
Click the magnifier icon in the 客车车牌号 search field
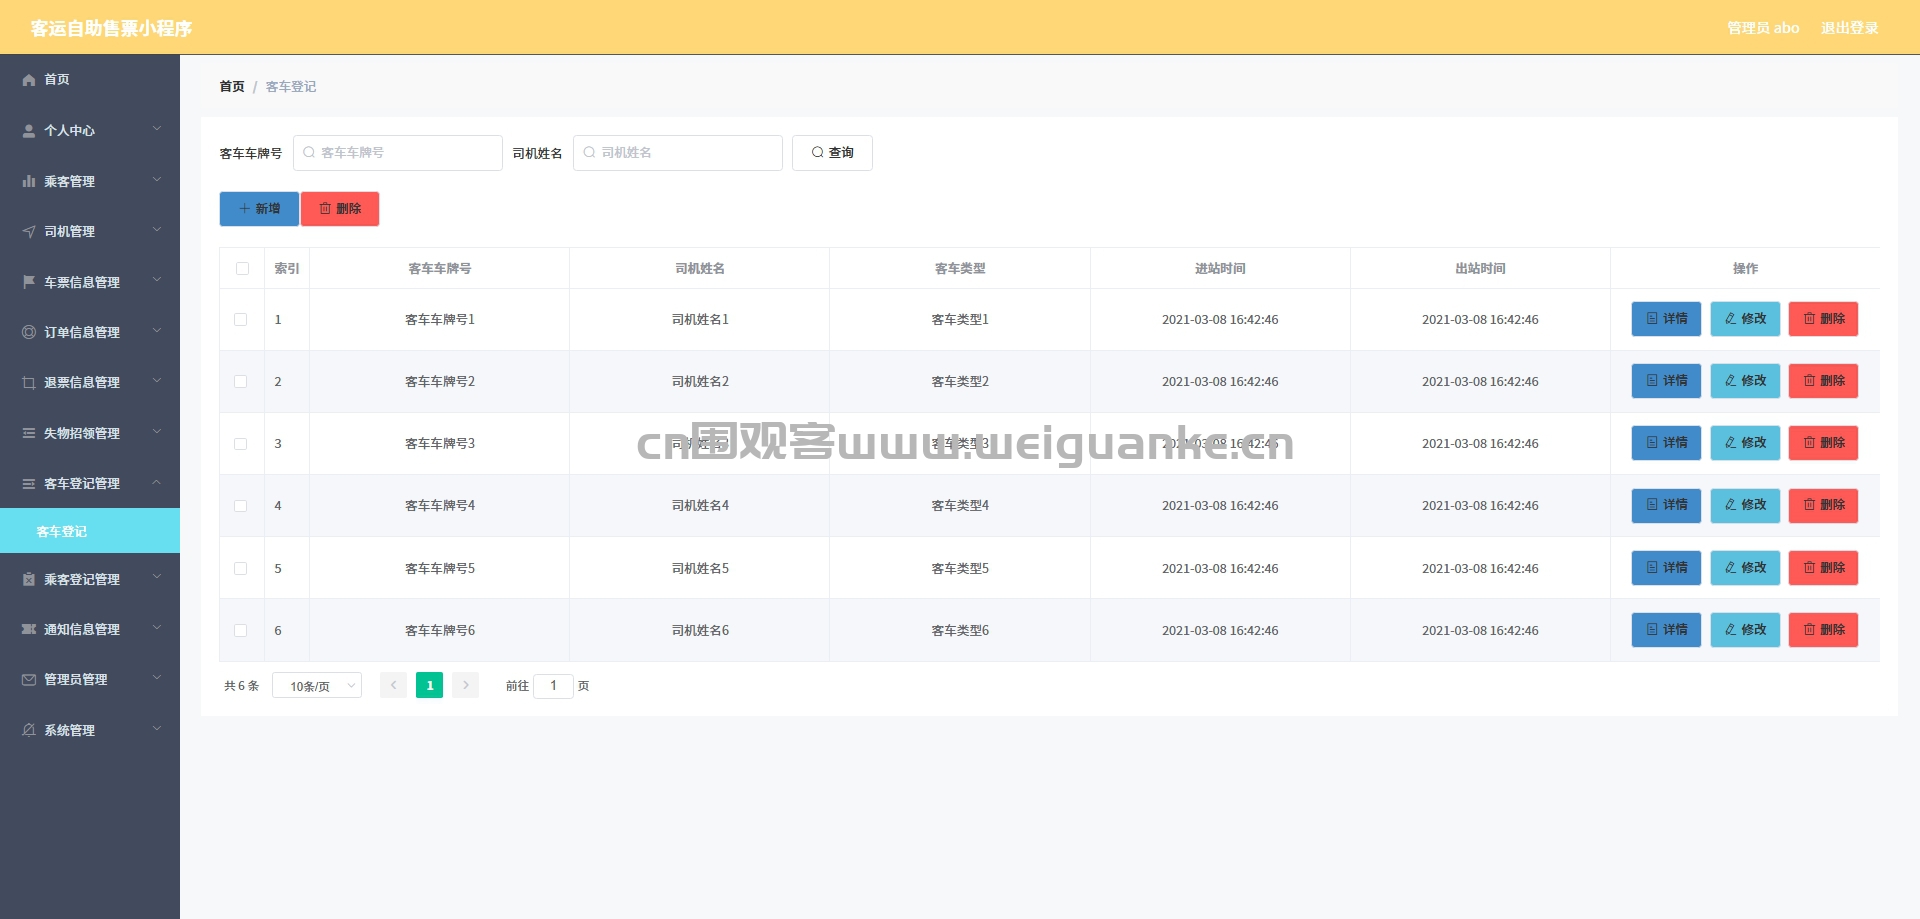(x=309, y=152)
